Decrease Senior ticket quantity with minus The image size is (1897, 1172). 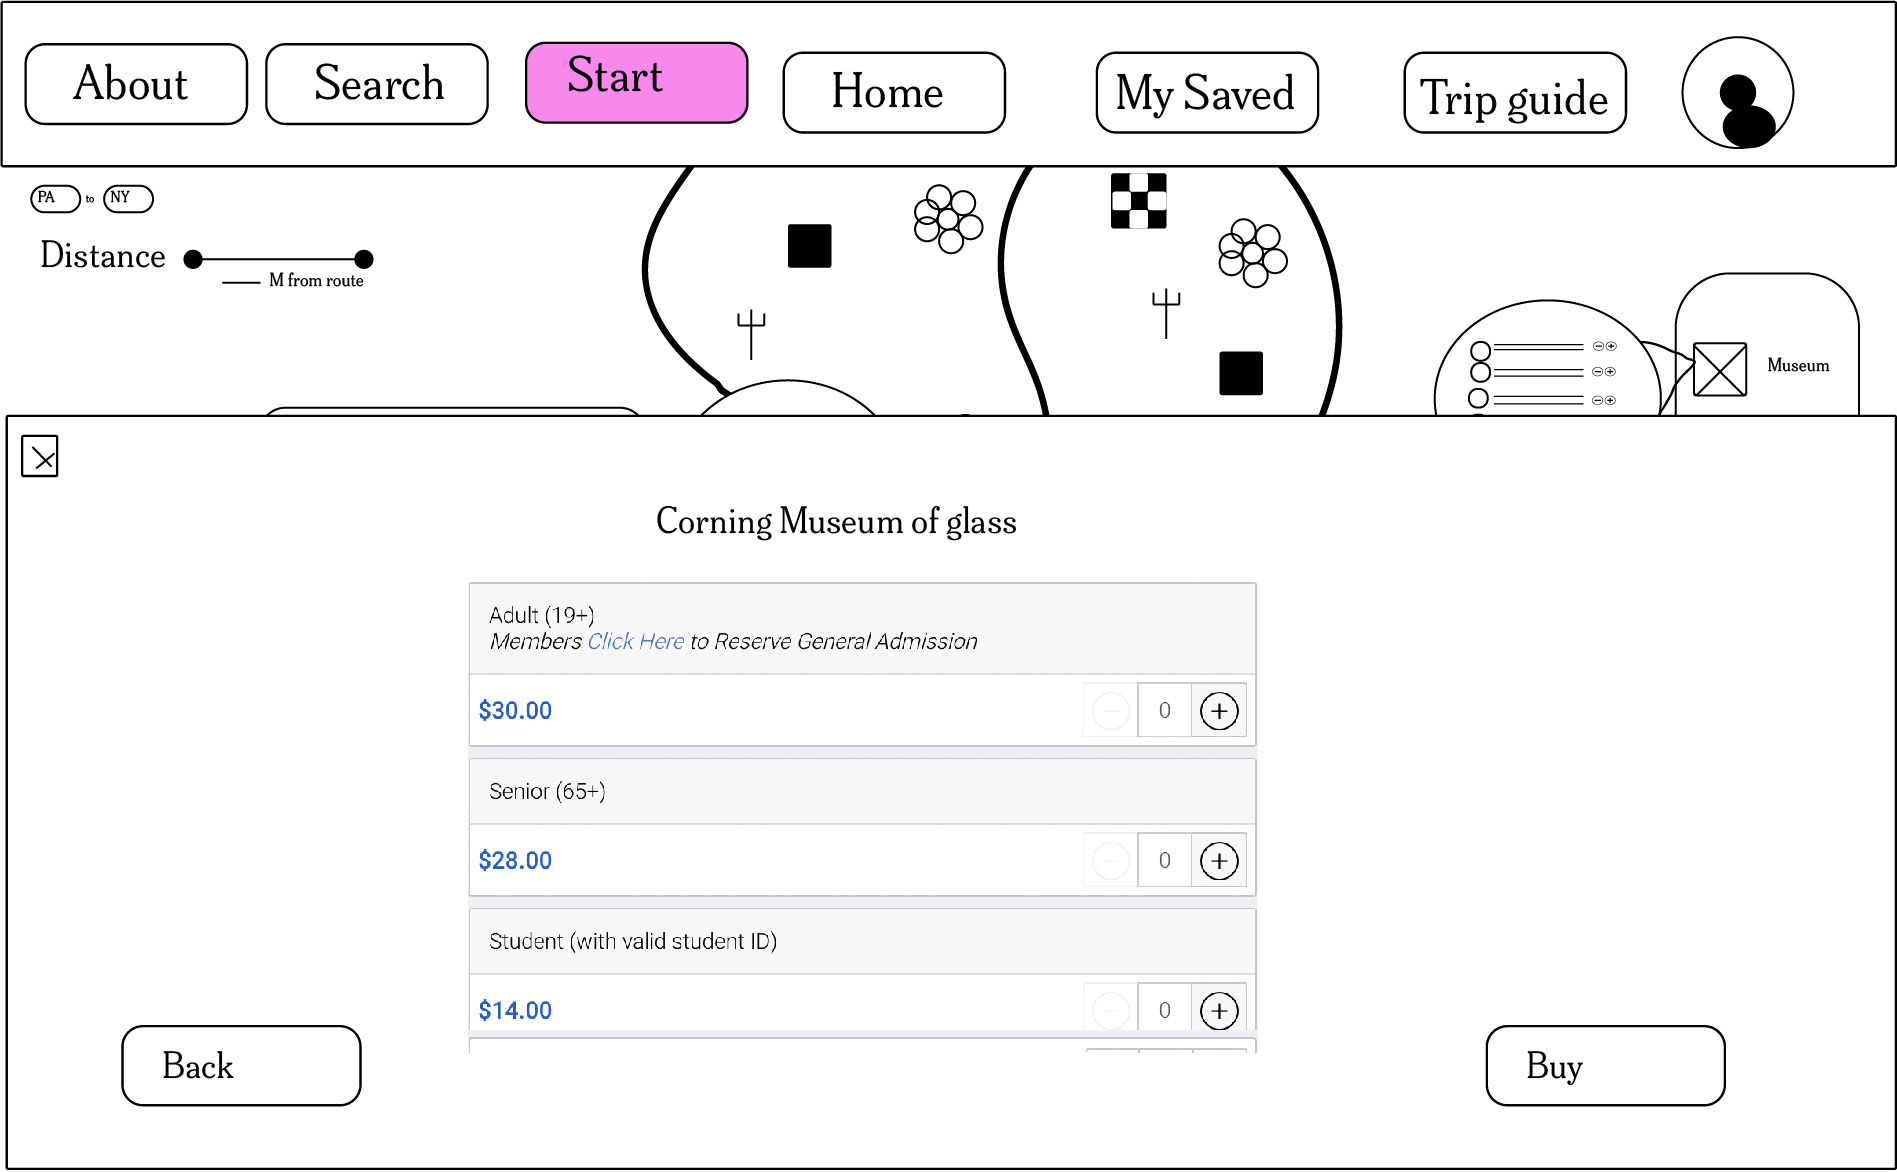(x=1111, y=861)
